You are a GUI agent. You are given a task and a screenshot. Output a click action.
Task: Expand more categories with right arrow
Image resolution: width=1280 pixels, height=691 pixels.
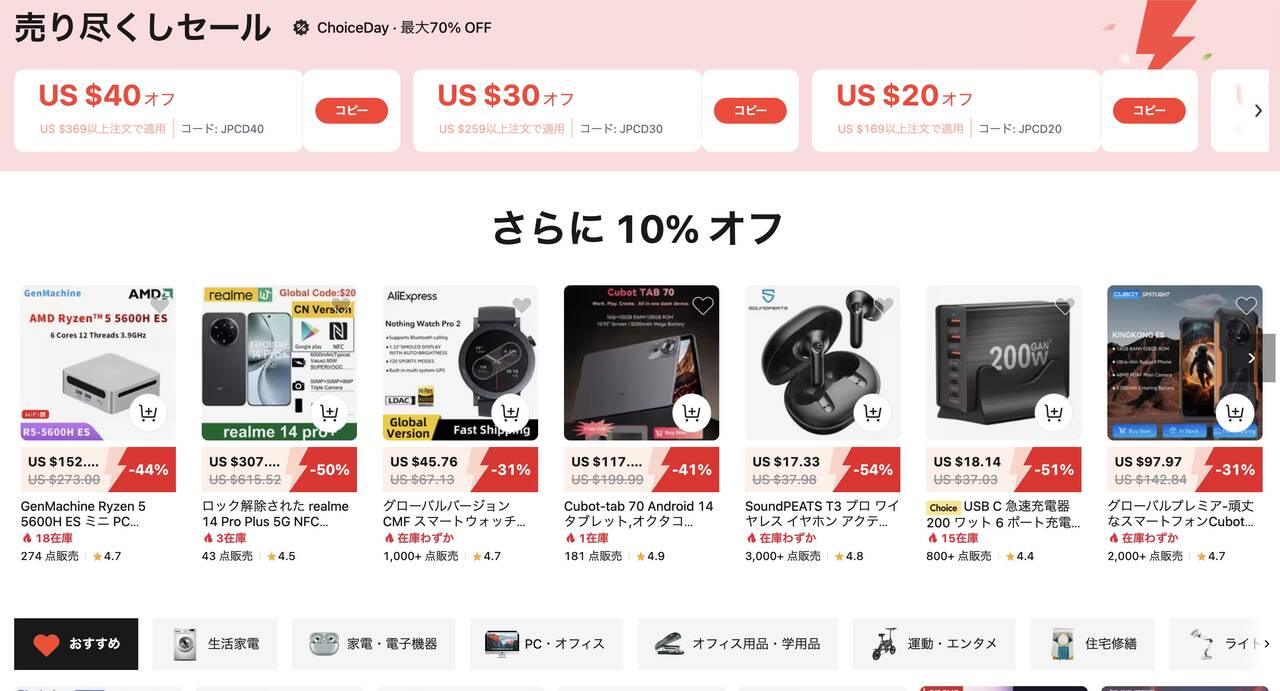point(1267,644)
